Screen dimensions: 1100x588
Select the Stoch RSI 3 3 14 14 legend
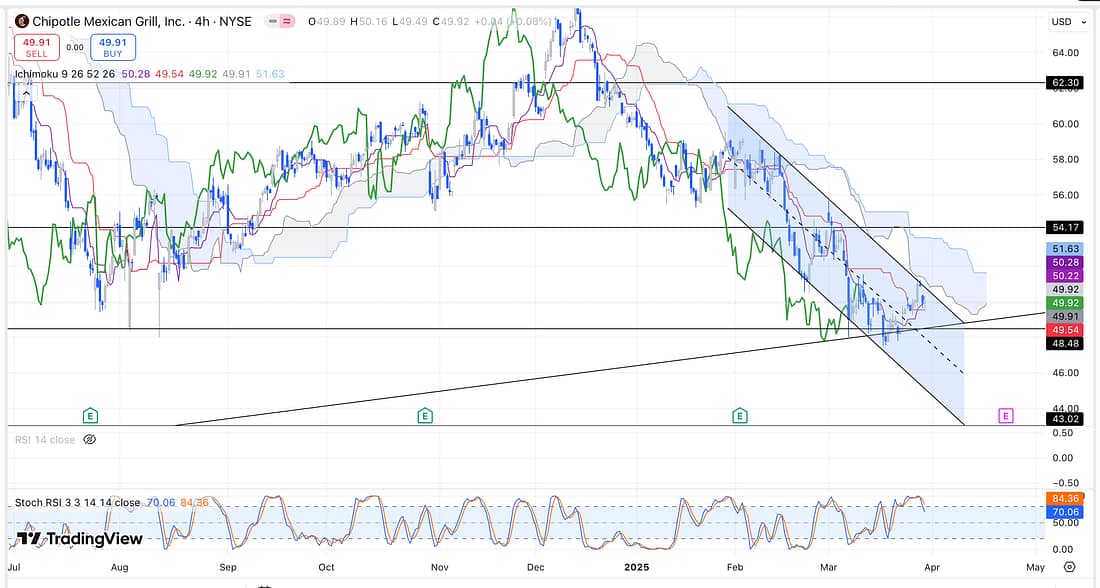(77, 502)
